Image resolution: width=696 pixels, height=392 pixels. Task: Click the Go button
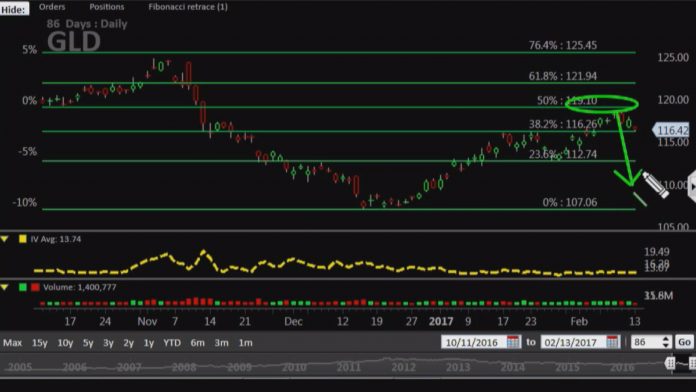point(684,342)
